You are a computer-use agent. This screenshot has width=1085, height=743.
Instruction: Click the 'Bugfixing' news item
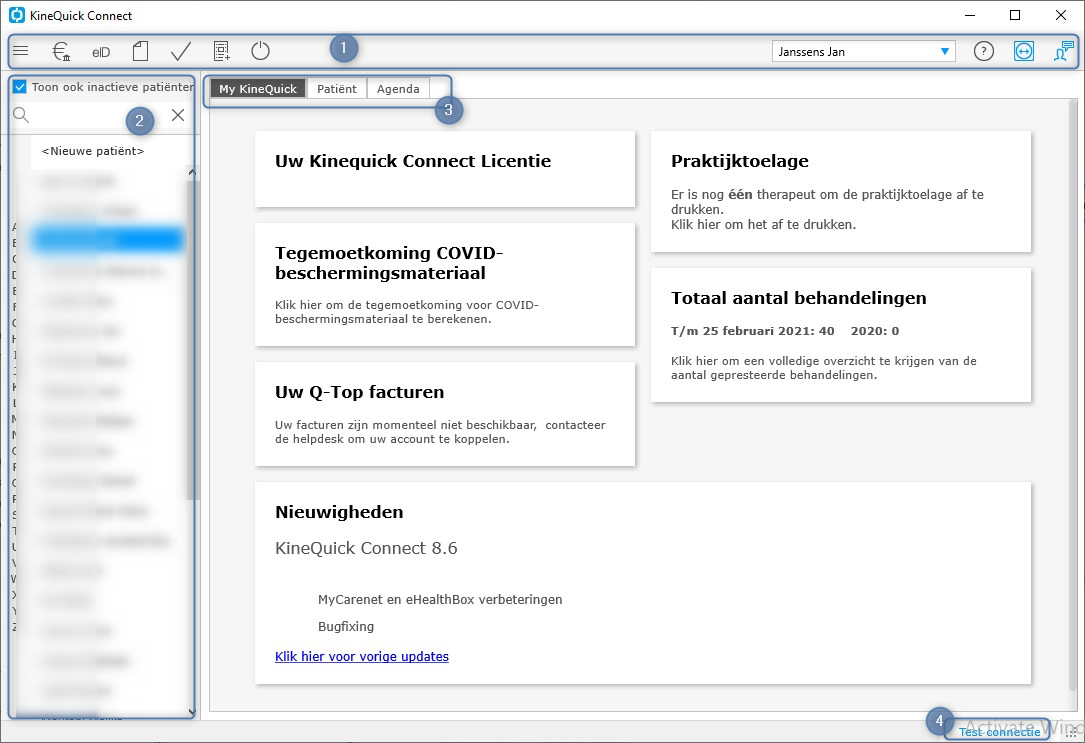pos(346,627)
